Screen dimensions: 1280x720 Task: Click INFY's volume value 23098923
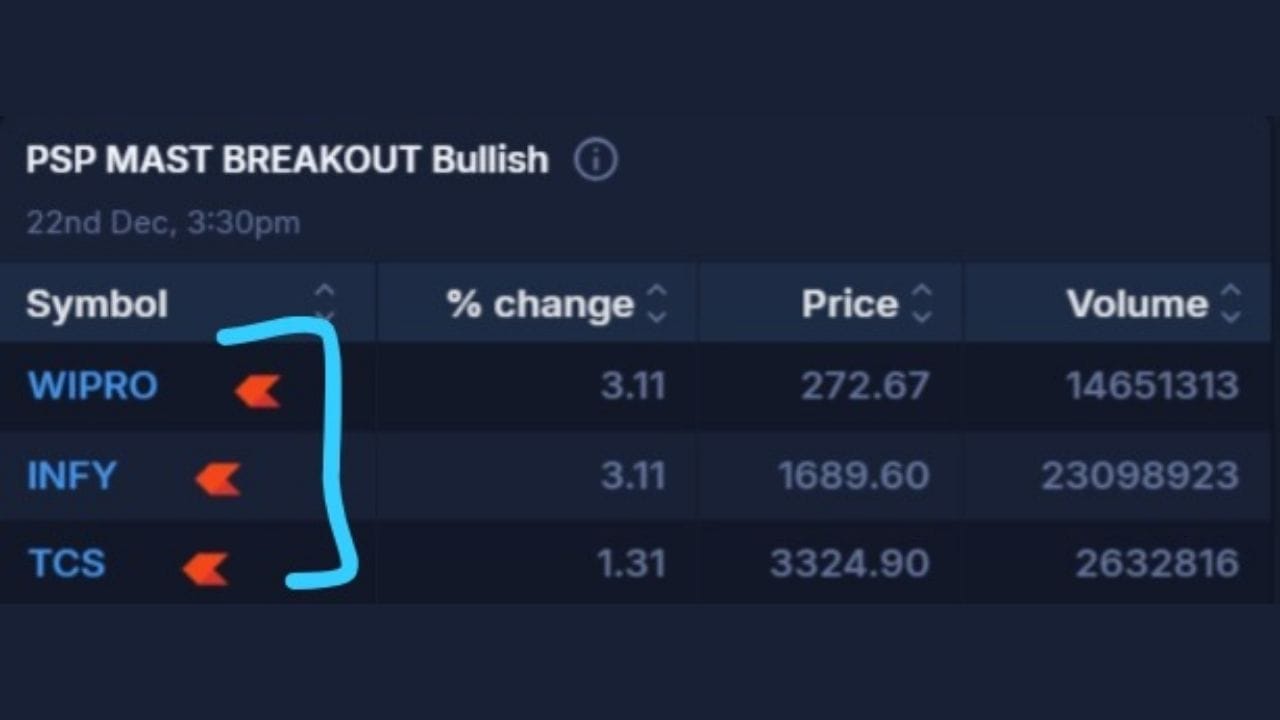click(1140, 475)
